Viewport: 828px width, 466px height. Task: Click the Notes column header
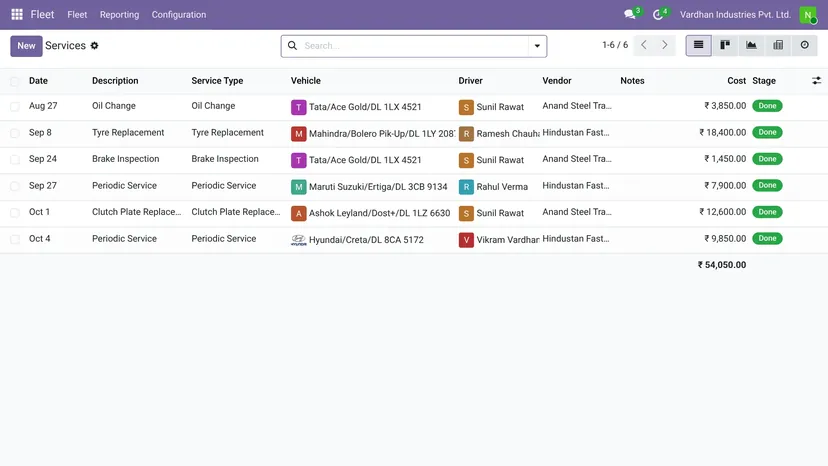tap(632, 81)
